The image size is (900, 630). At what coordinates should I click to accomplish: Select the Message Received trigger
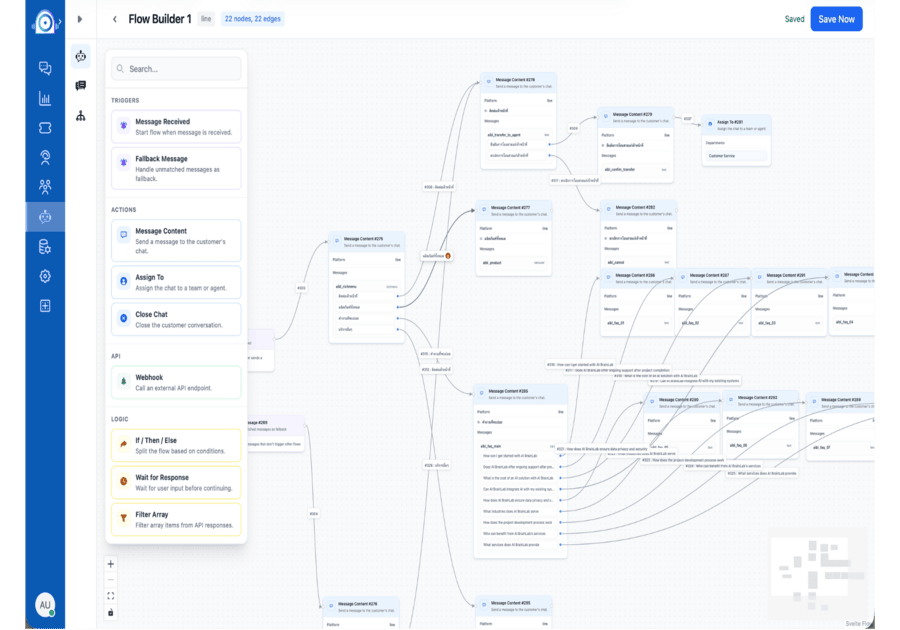pos(176,127)
